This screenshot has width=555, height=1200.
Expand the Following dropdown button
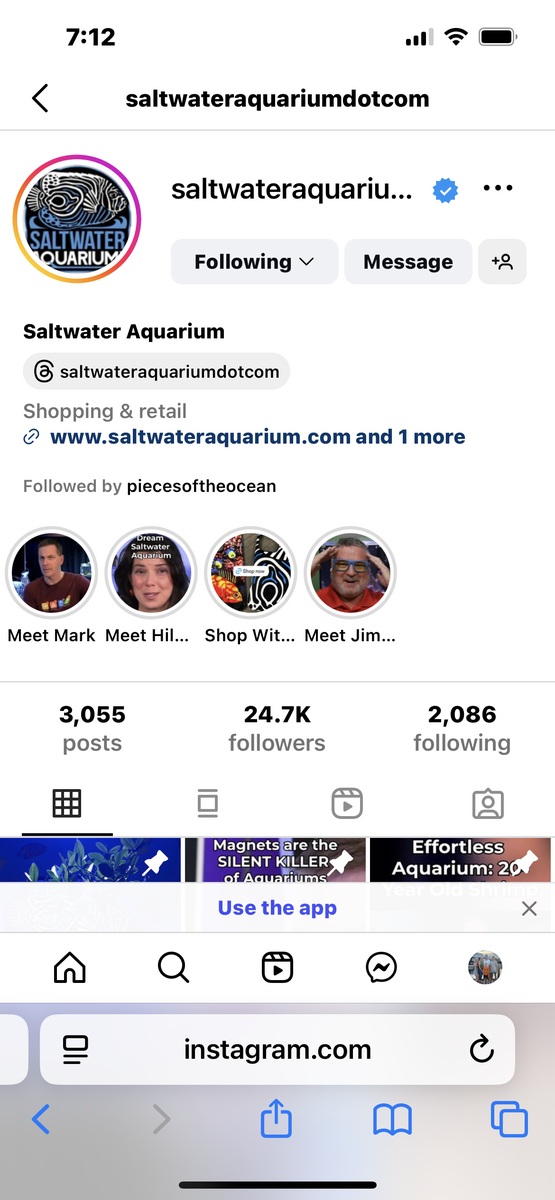(x=254, y=262)
